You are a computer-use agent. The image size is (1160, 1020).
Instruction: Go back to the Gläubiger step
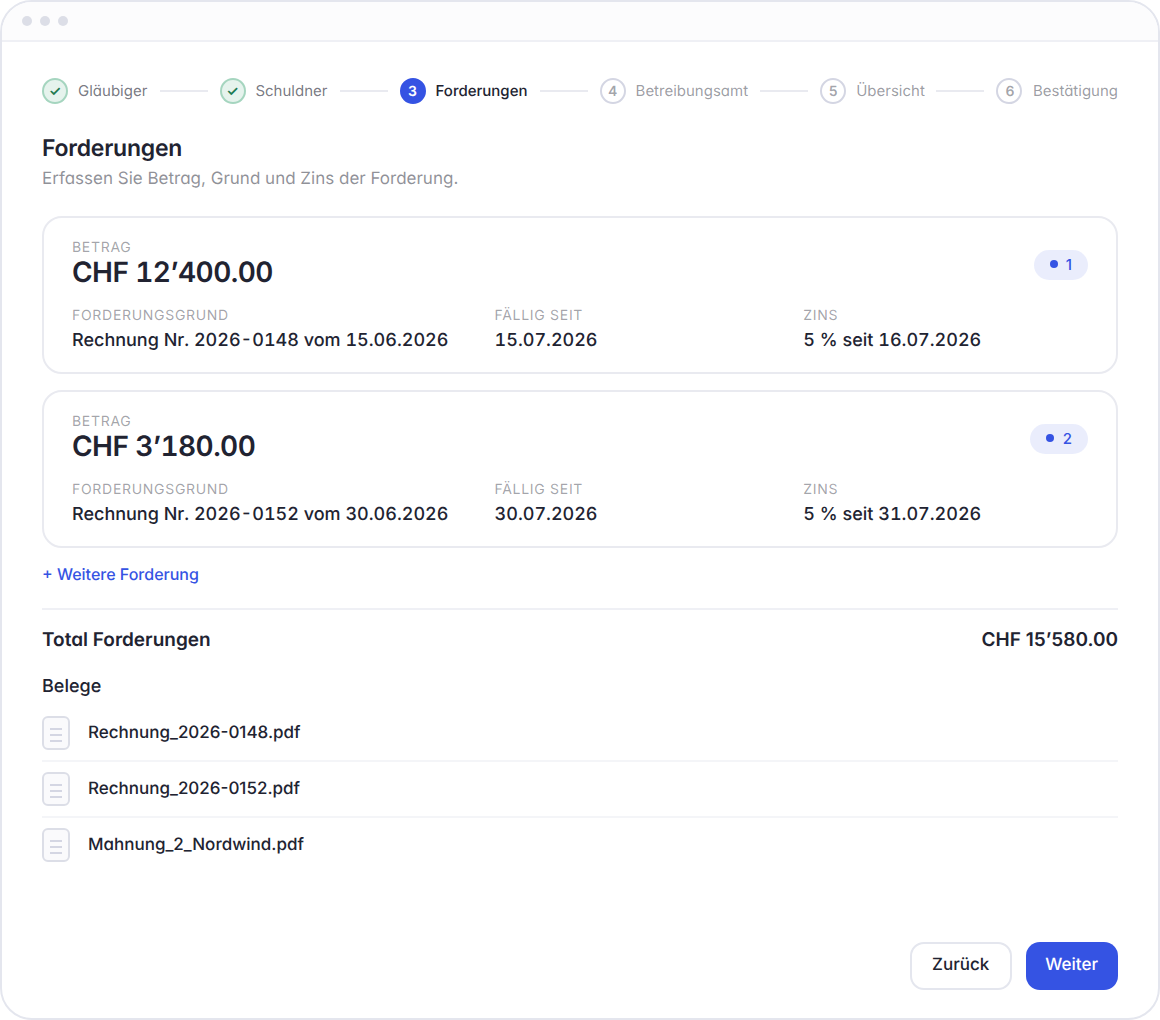click(112, 91)
